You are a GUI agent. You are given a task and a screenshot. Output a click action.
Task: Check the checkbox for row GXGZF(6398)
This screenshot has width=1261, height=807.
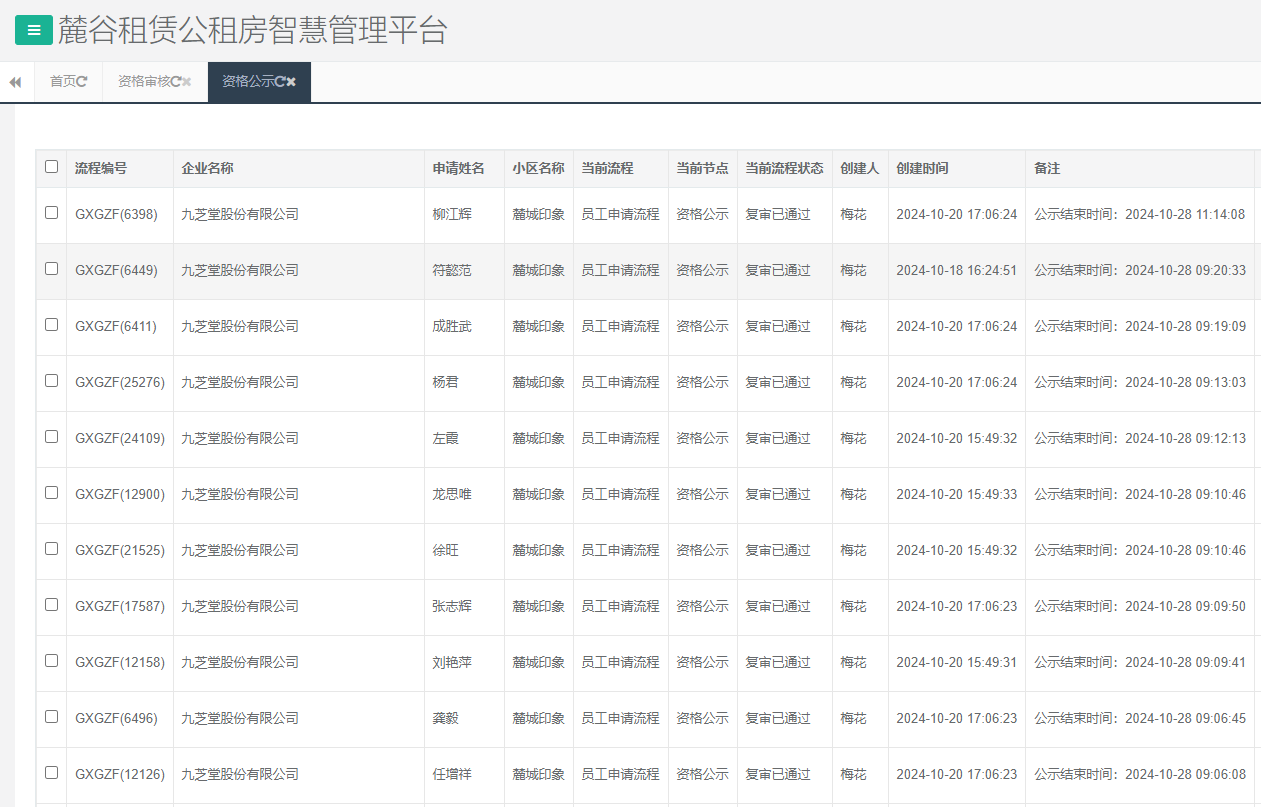[51, 214]
